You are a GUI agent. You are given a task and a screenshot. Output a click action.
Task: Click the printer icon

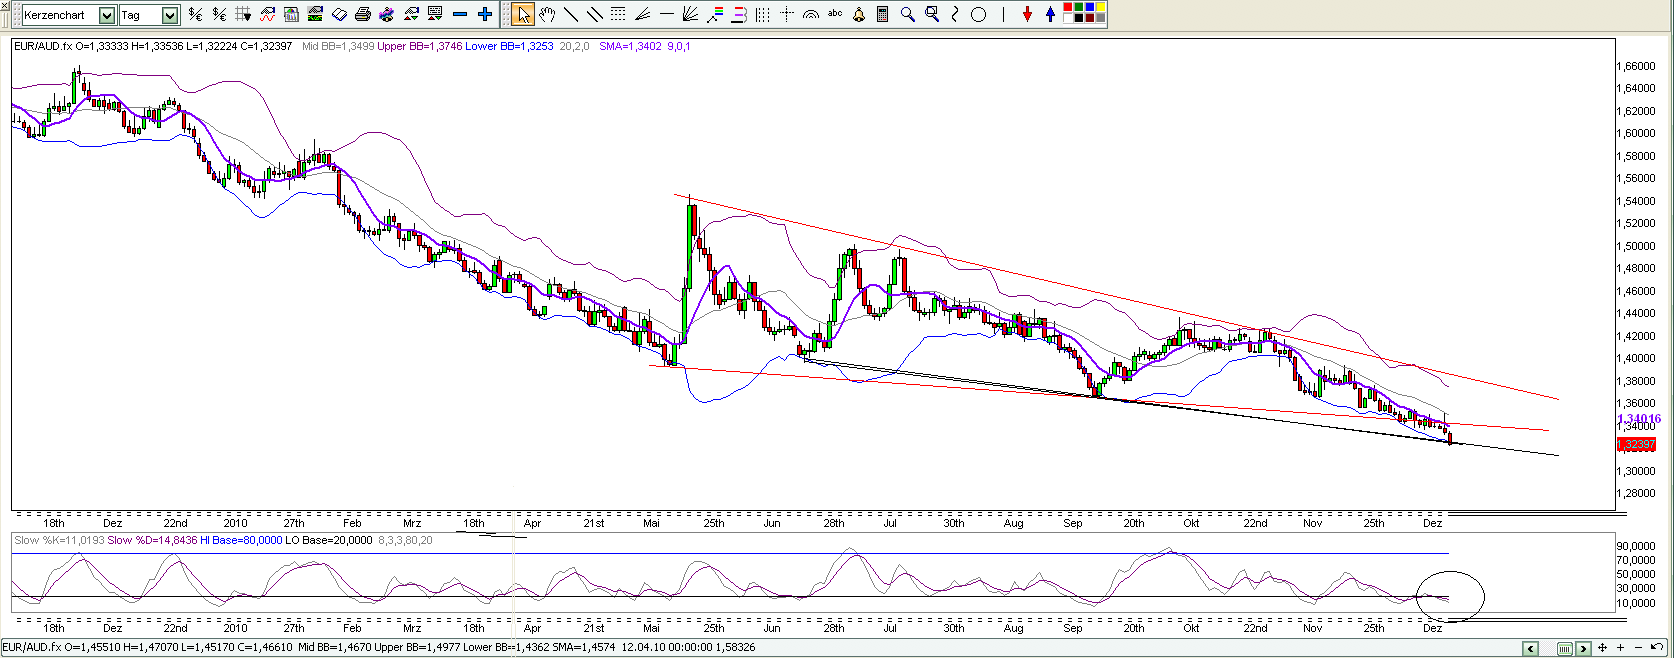coord(363,14)
